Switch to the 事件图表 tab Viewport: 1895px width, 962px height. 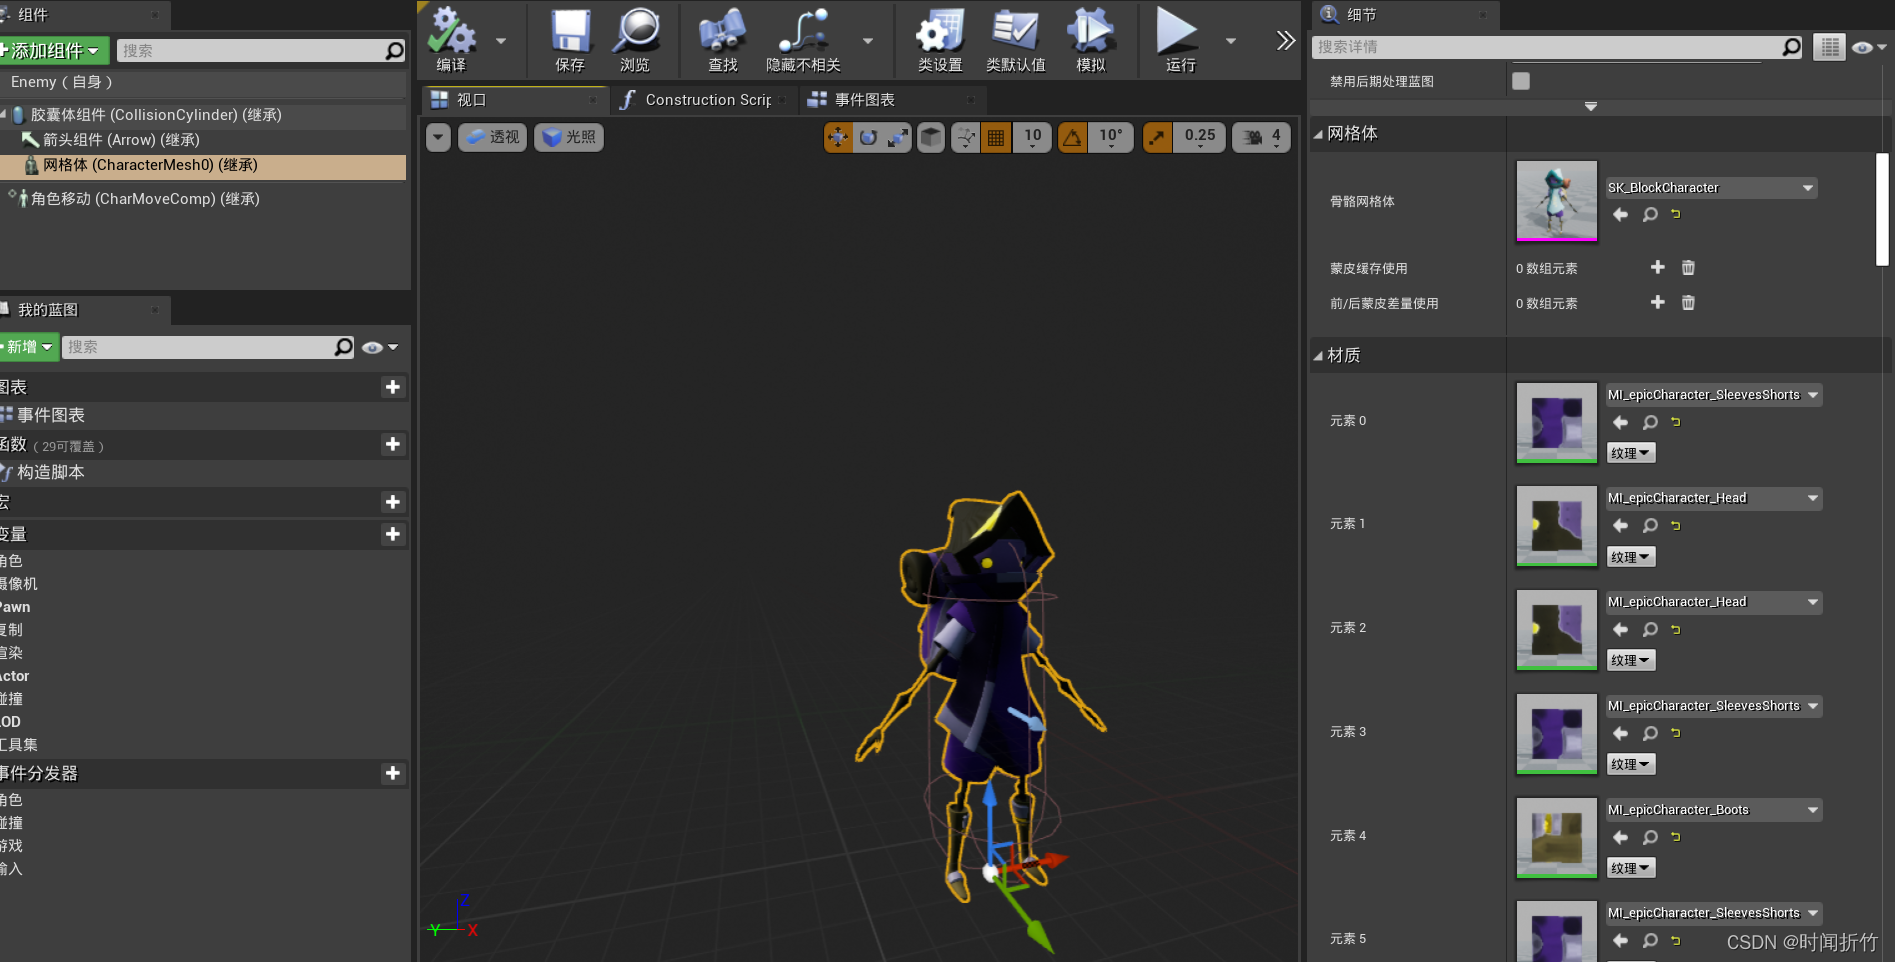(893, 100)
